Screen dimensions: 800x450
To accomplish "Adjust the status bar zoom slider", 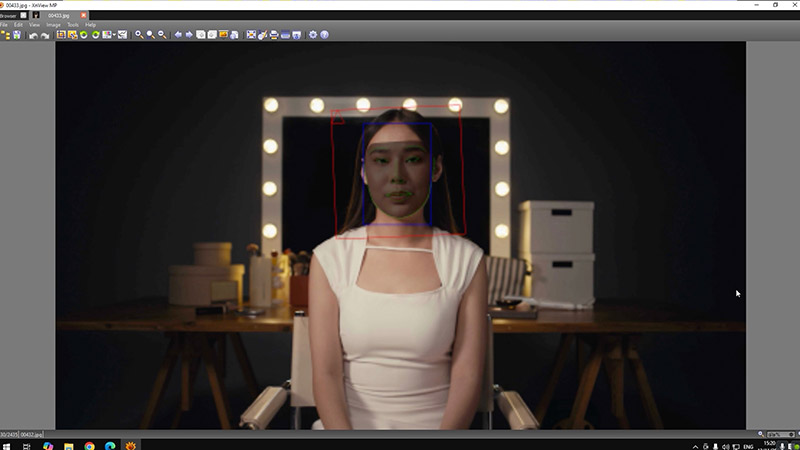I will [x=781, y=434].
